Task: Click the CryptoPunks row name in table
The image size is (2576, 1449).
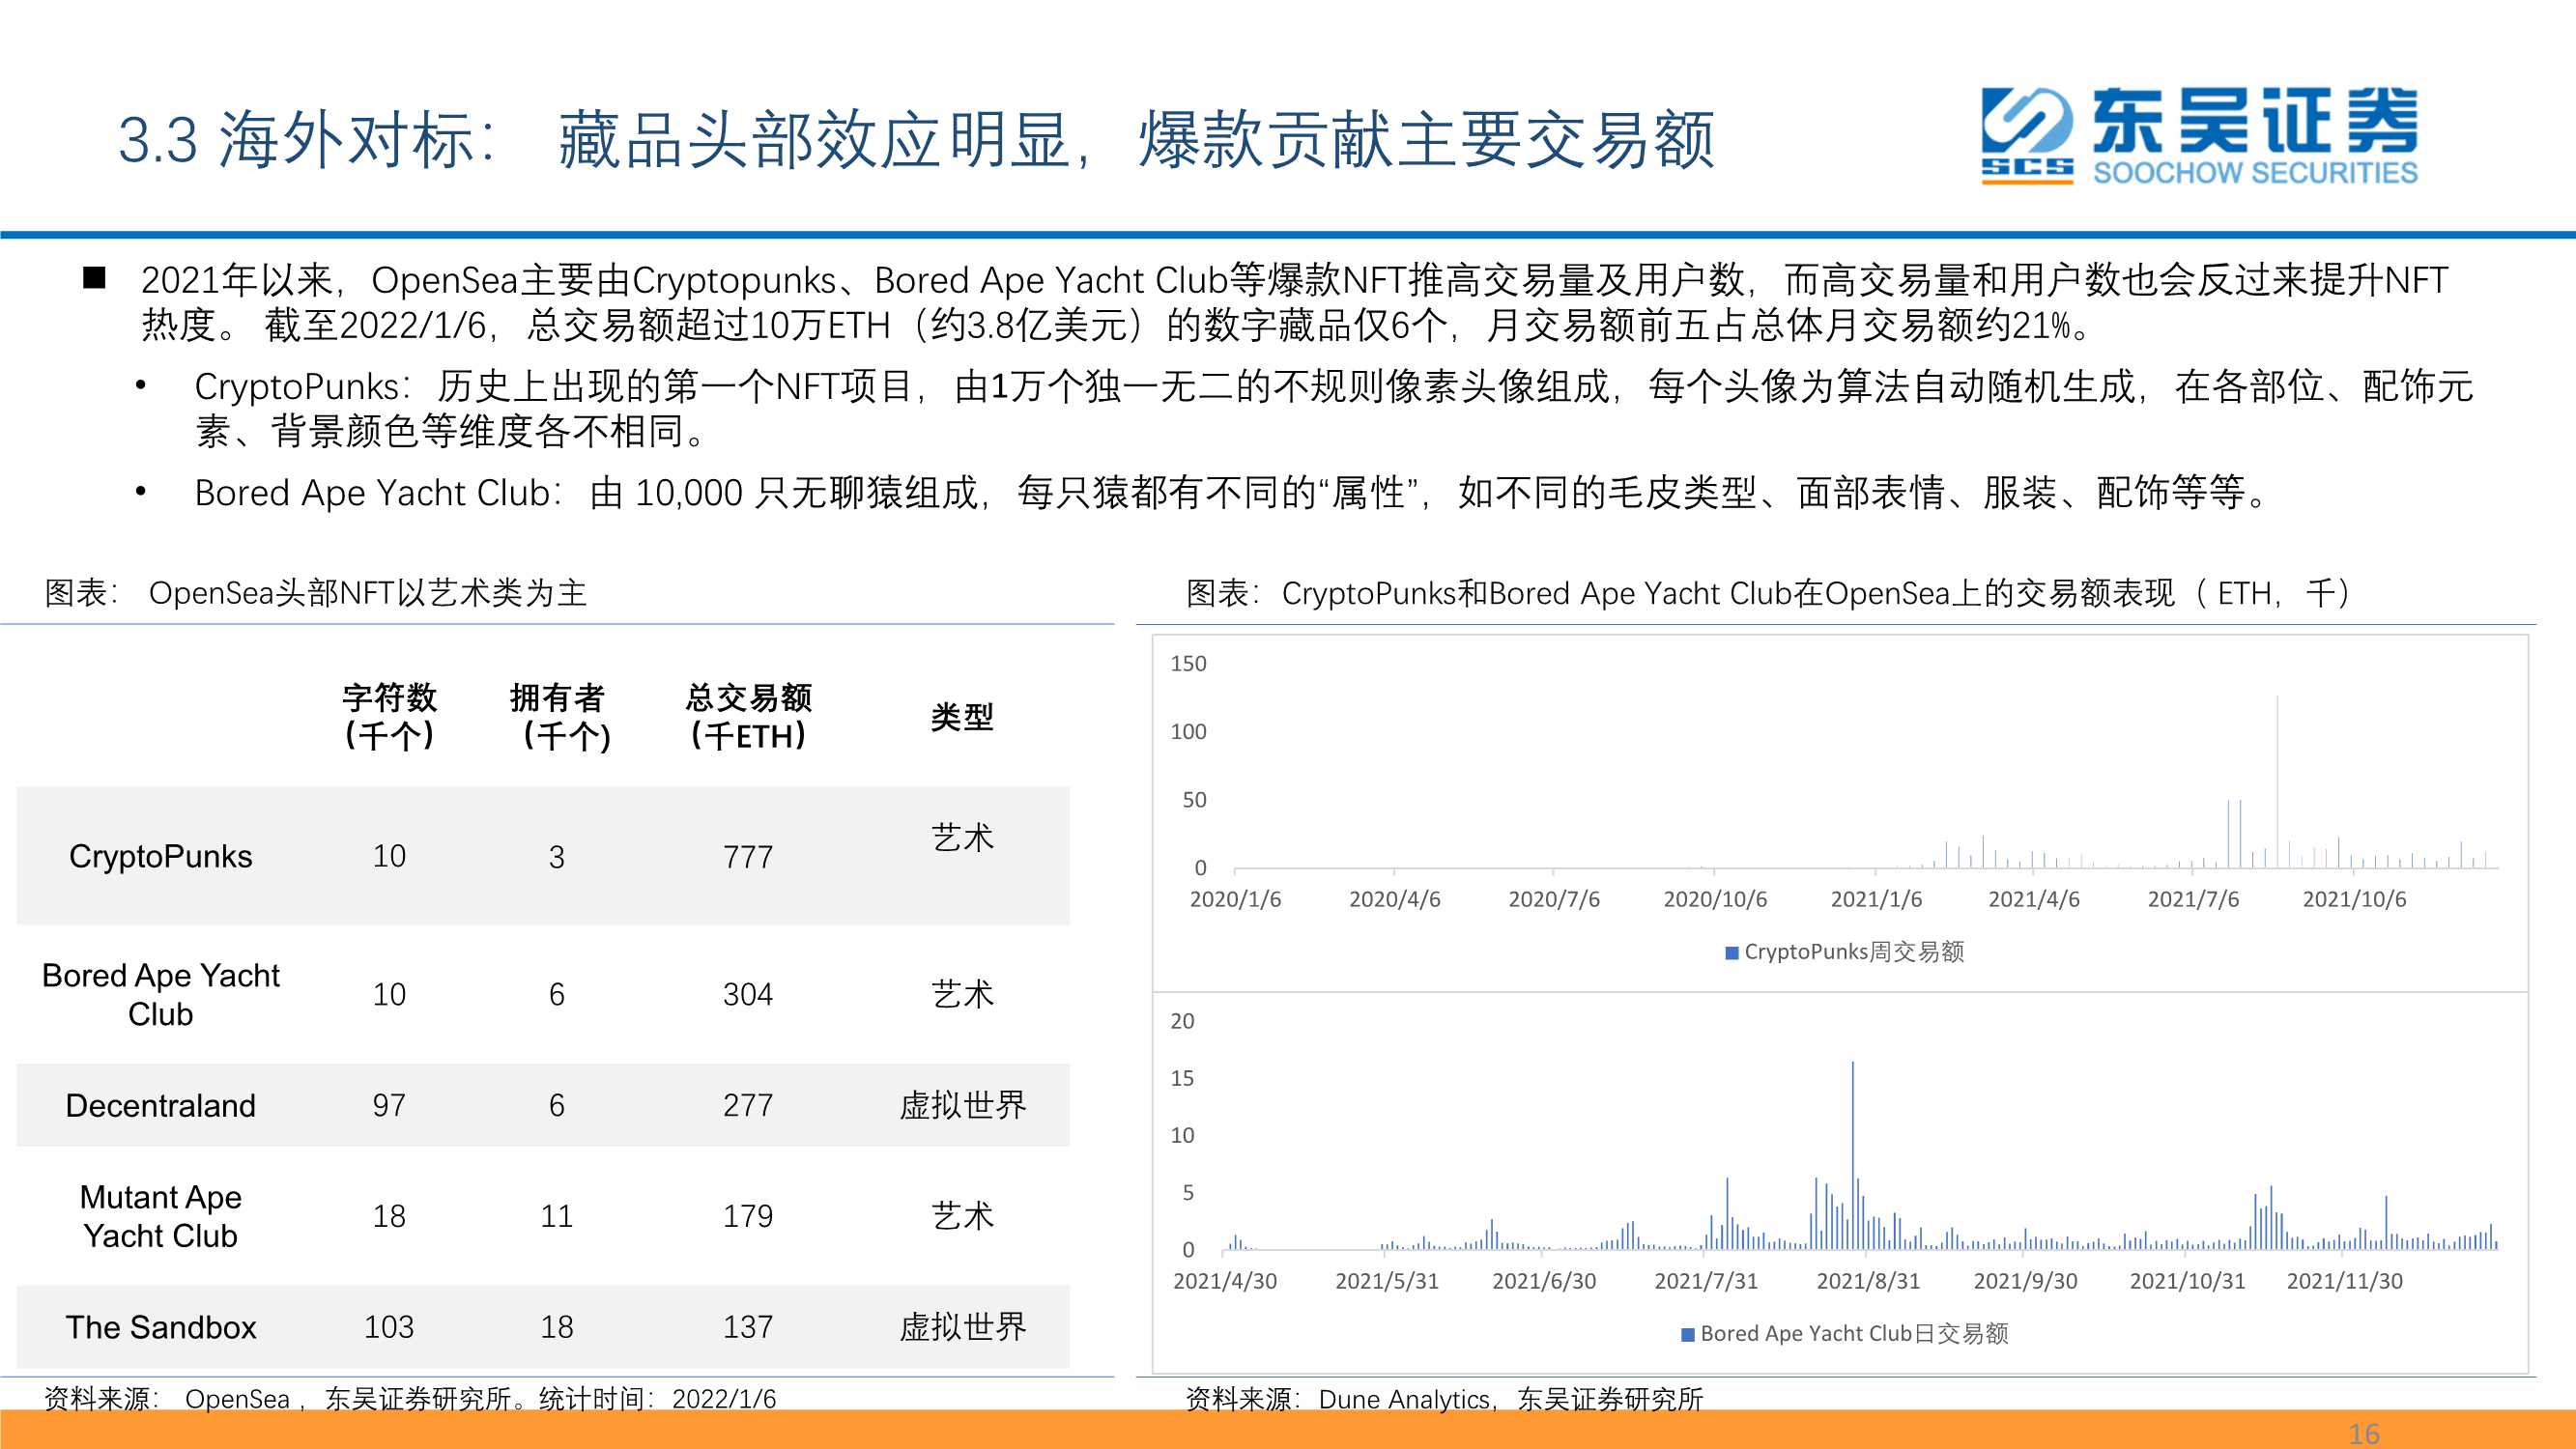Action: (160, 856)
